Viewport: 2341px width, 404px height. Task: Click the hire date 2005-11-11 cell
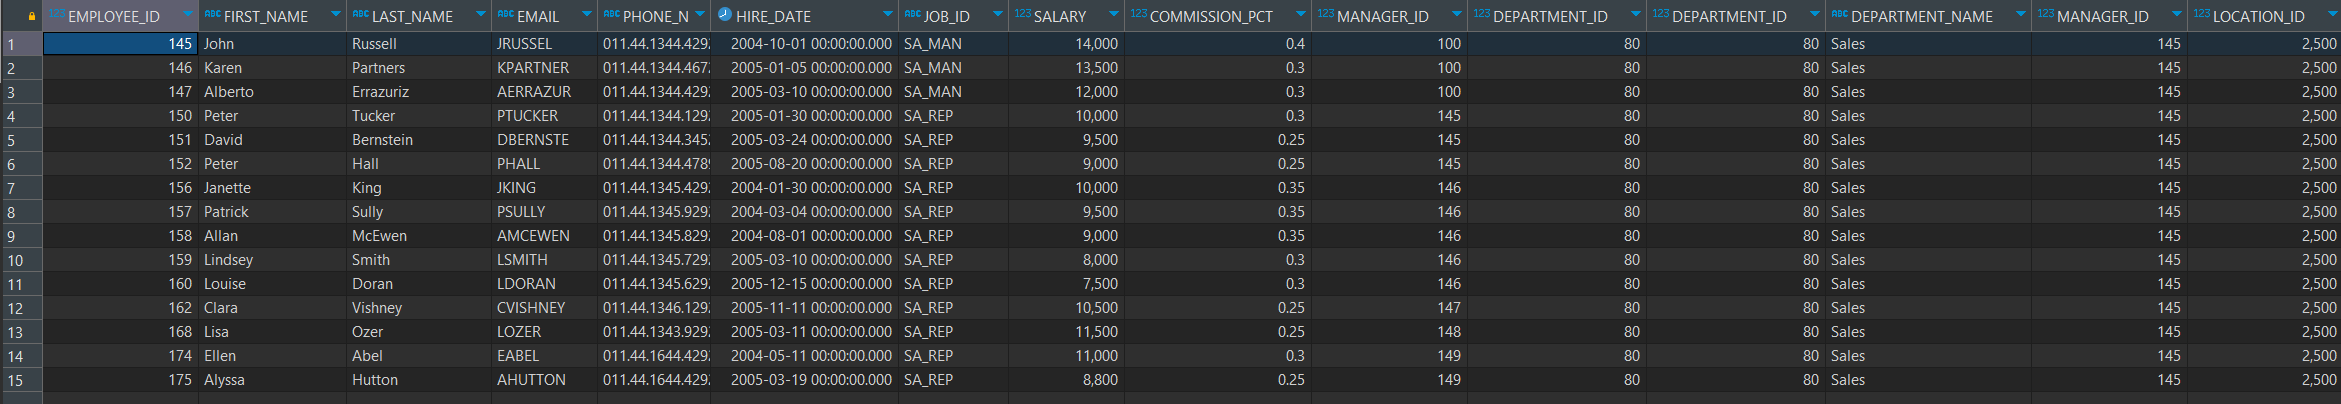click(804, 308)
